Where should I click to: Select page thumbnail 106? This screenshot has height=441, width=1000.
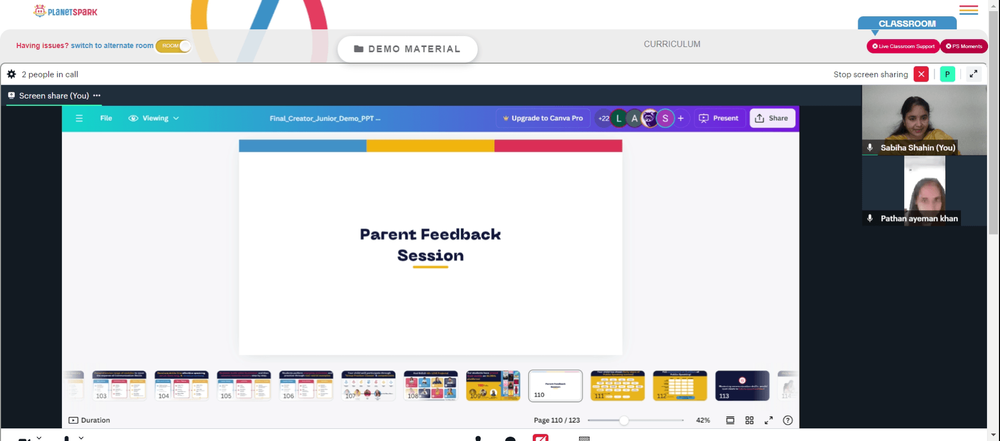[306, 385]
